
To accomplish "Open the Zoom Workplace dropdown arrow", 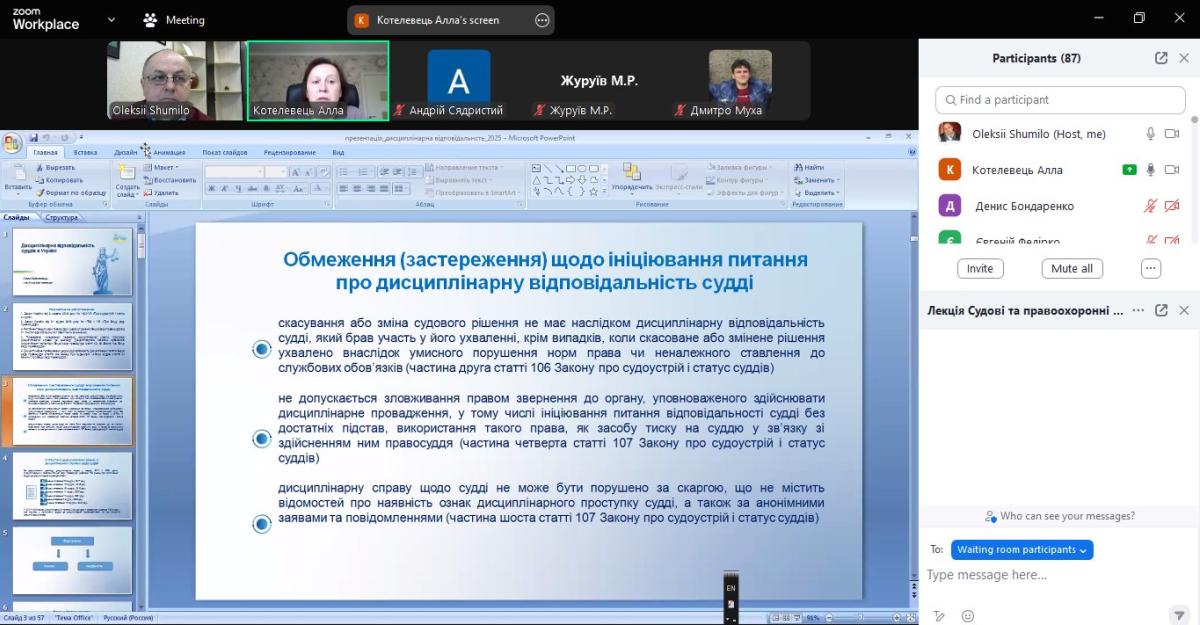I will [111, 19].
